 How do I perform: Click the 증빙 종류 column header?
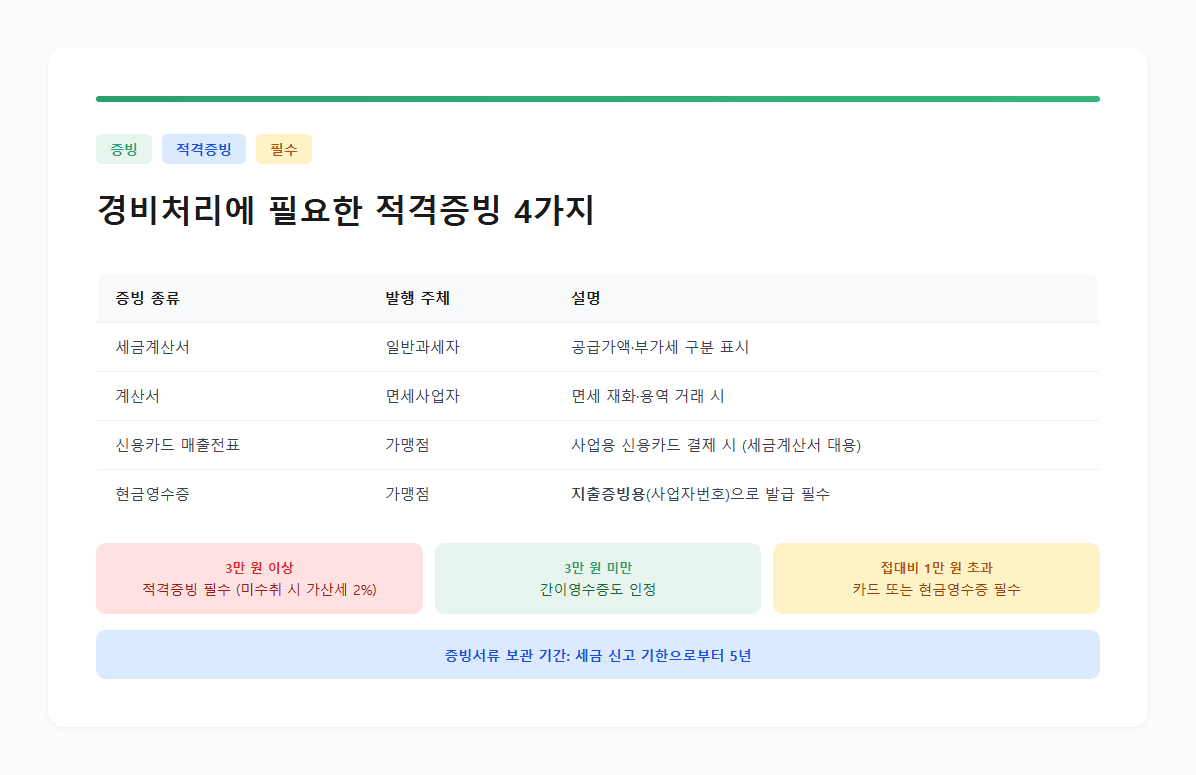coord(148,298)
